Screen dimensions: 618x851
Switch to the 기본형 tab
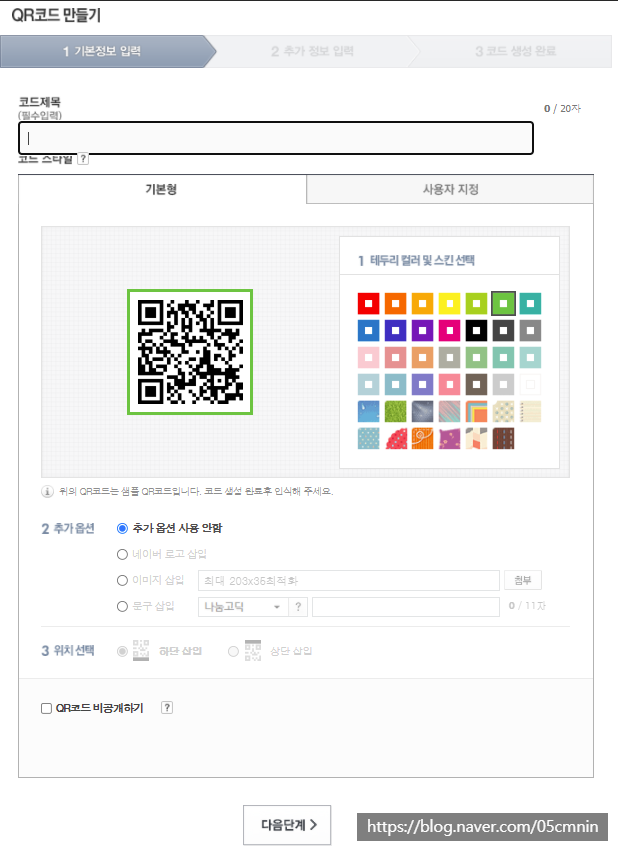pyautogui.click(x=162, y=189)
